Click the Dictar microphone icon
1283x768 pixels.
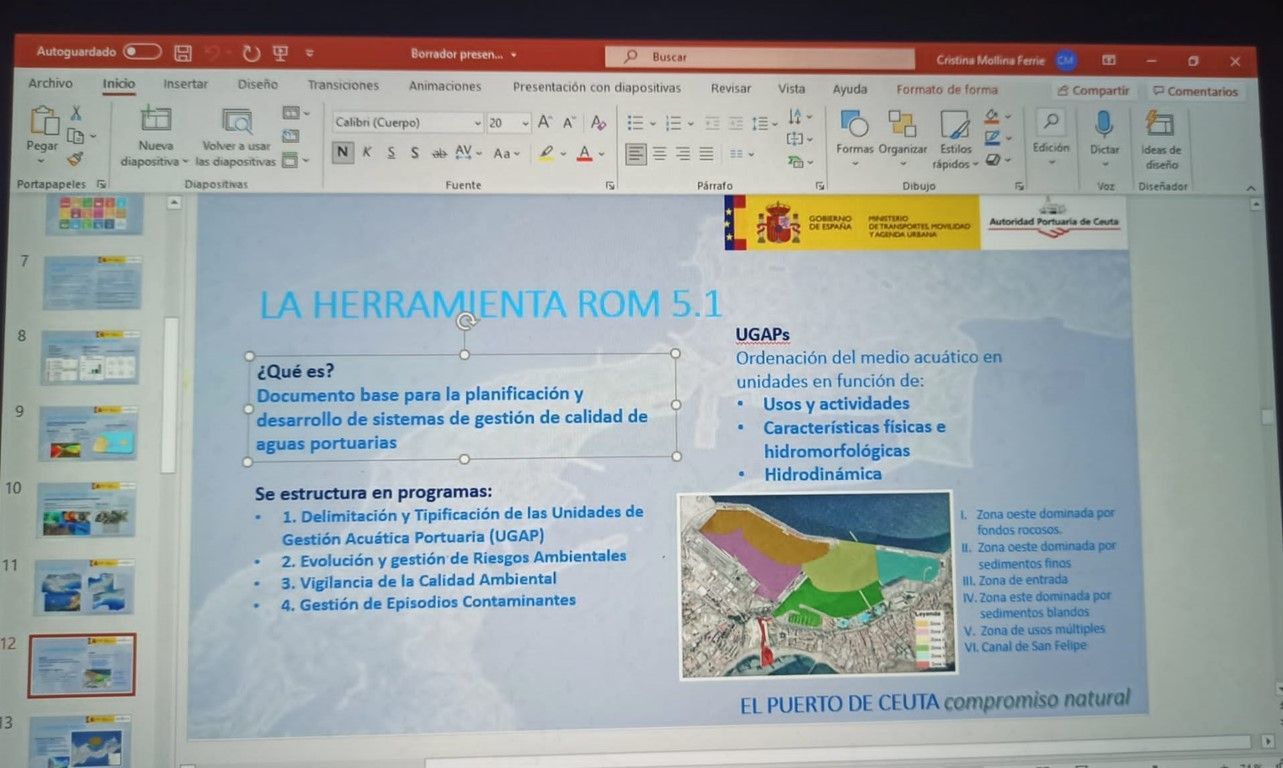point(1104,123)
